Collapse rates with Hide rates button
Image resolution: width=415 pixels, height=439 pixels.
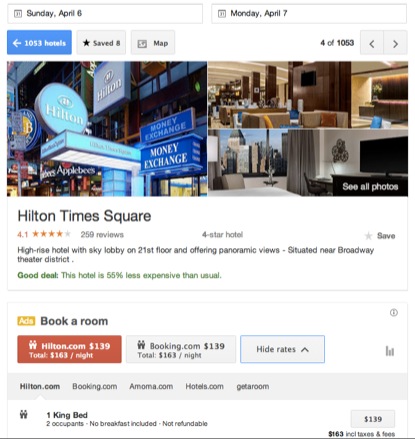[x=282, y=349]
